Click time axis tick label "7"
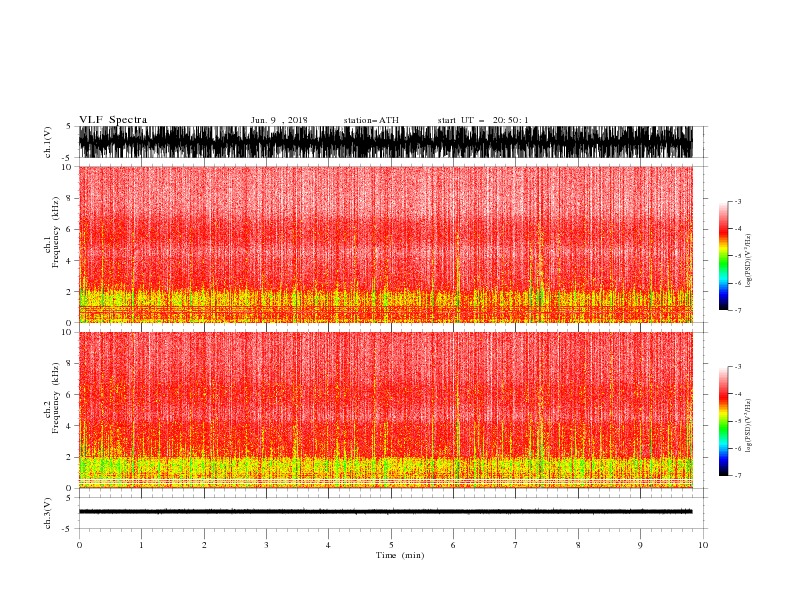The height and width of the screenshot is (612, 792). coord(516,545)
